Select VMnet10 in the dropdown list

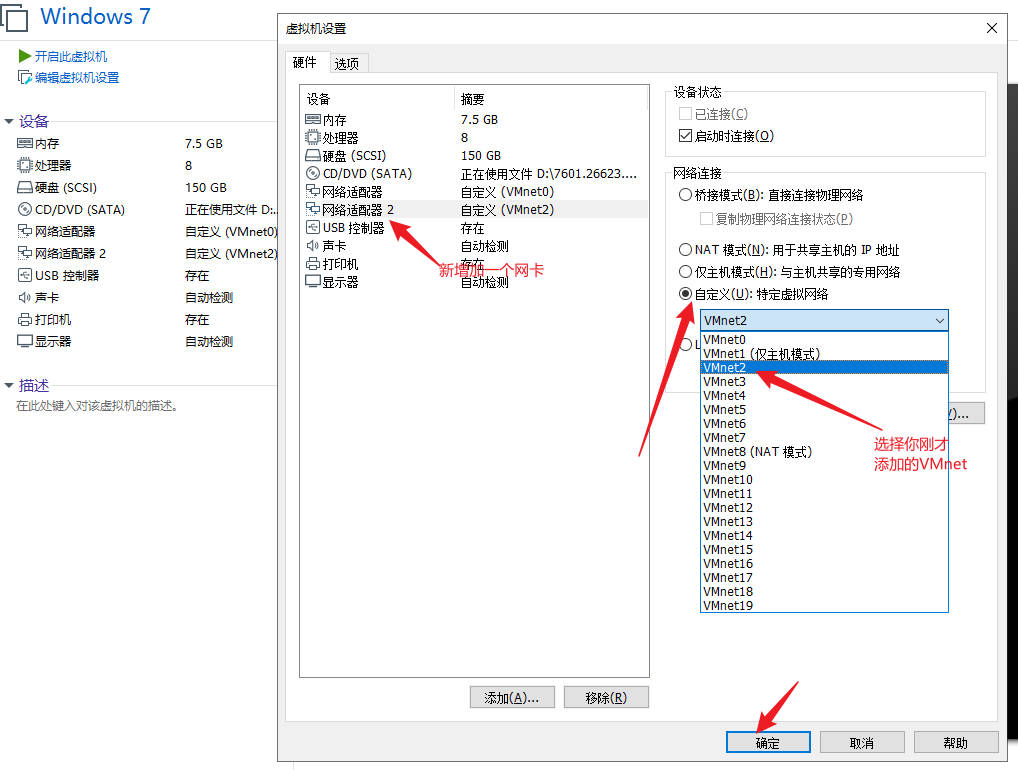point(824,480)
